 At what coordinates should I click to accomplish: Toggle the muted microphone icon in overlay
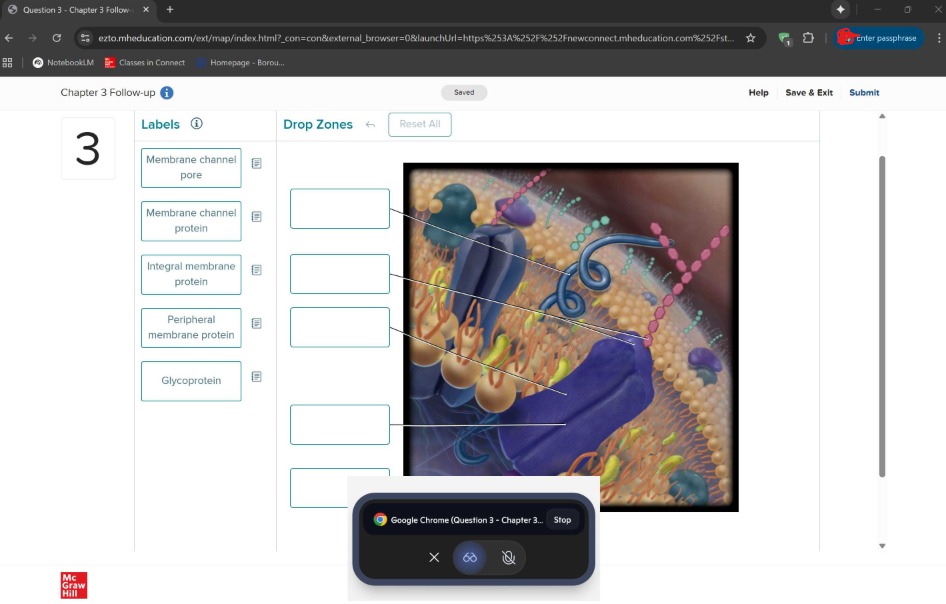point(509,557)
